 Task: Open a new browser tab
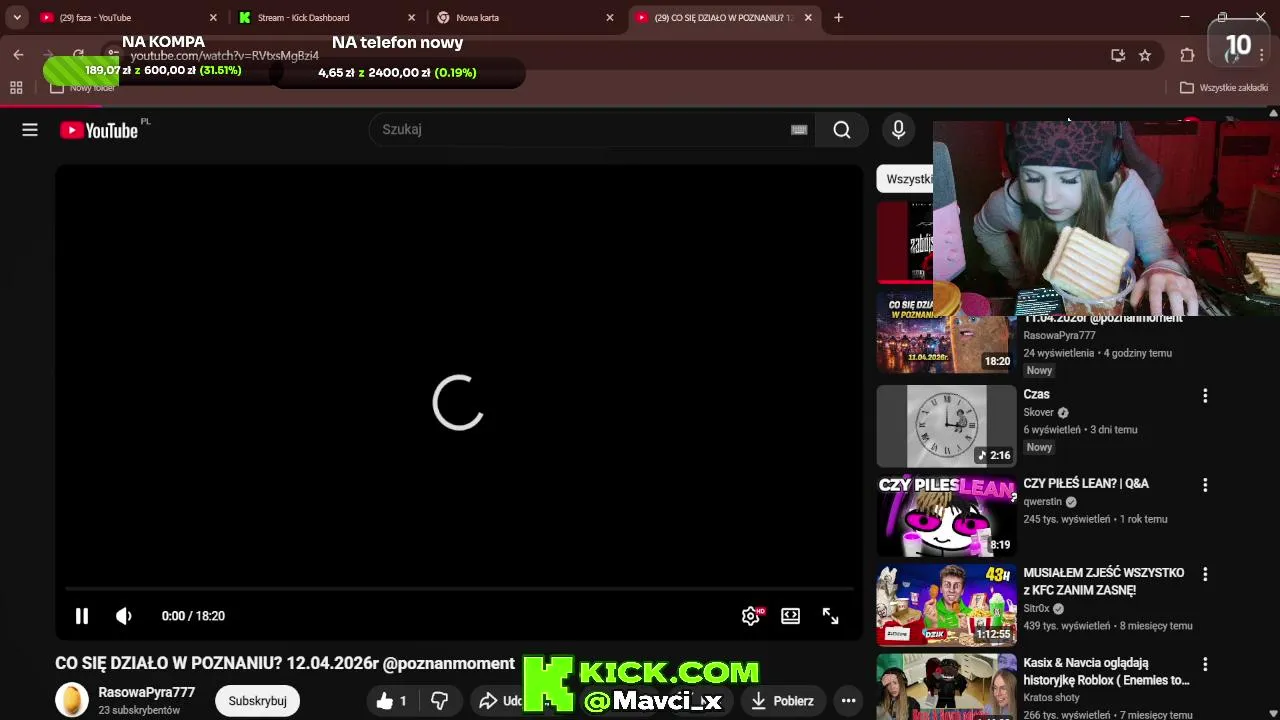[838, 18]
